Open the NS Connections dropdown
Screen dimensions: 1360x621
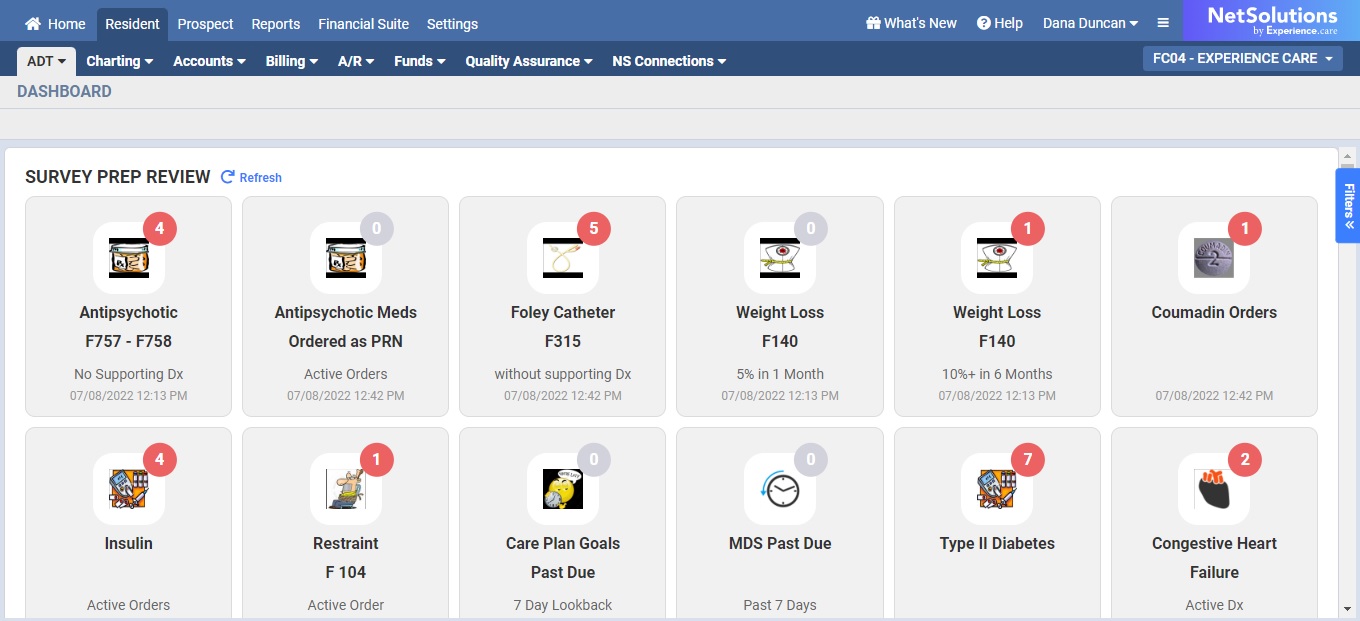669,61
